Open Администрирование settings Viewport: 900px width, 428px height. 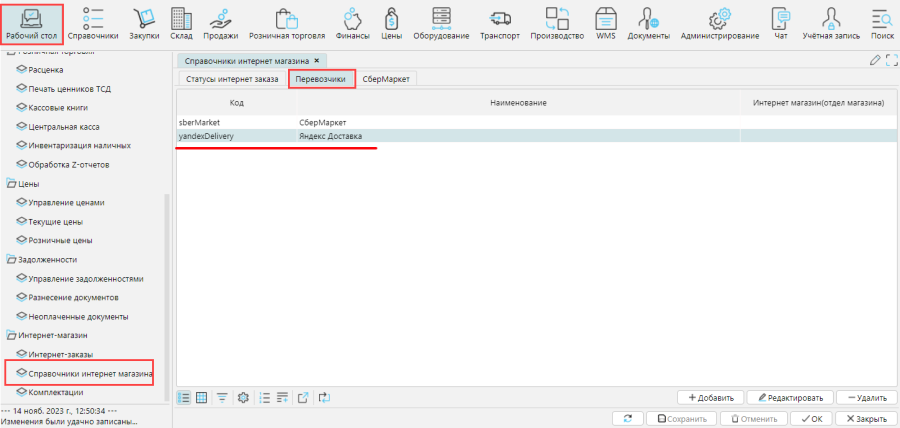(719, 23)
